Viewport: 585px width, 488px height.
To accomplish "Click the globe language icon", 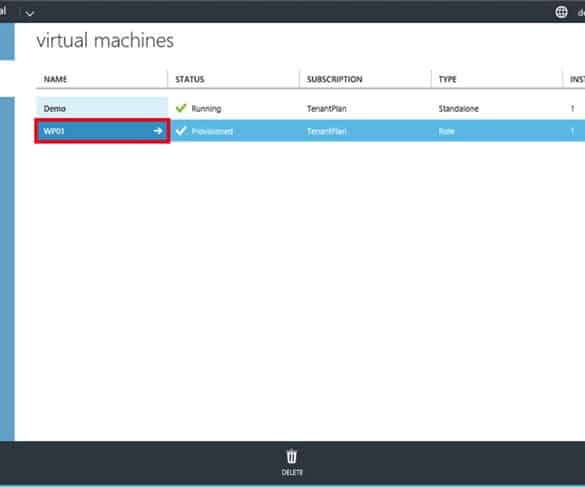I will tap(561, 12).
